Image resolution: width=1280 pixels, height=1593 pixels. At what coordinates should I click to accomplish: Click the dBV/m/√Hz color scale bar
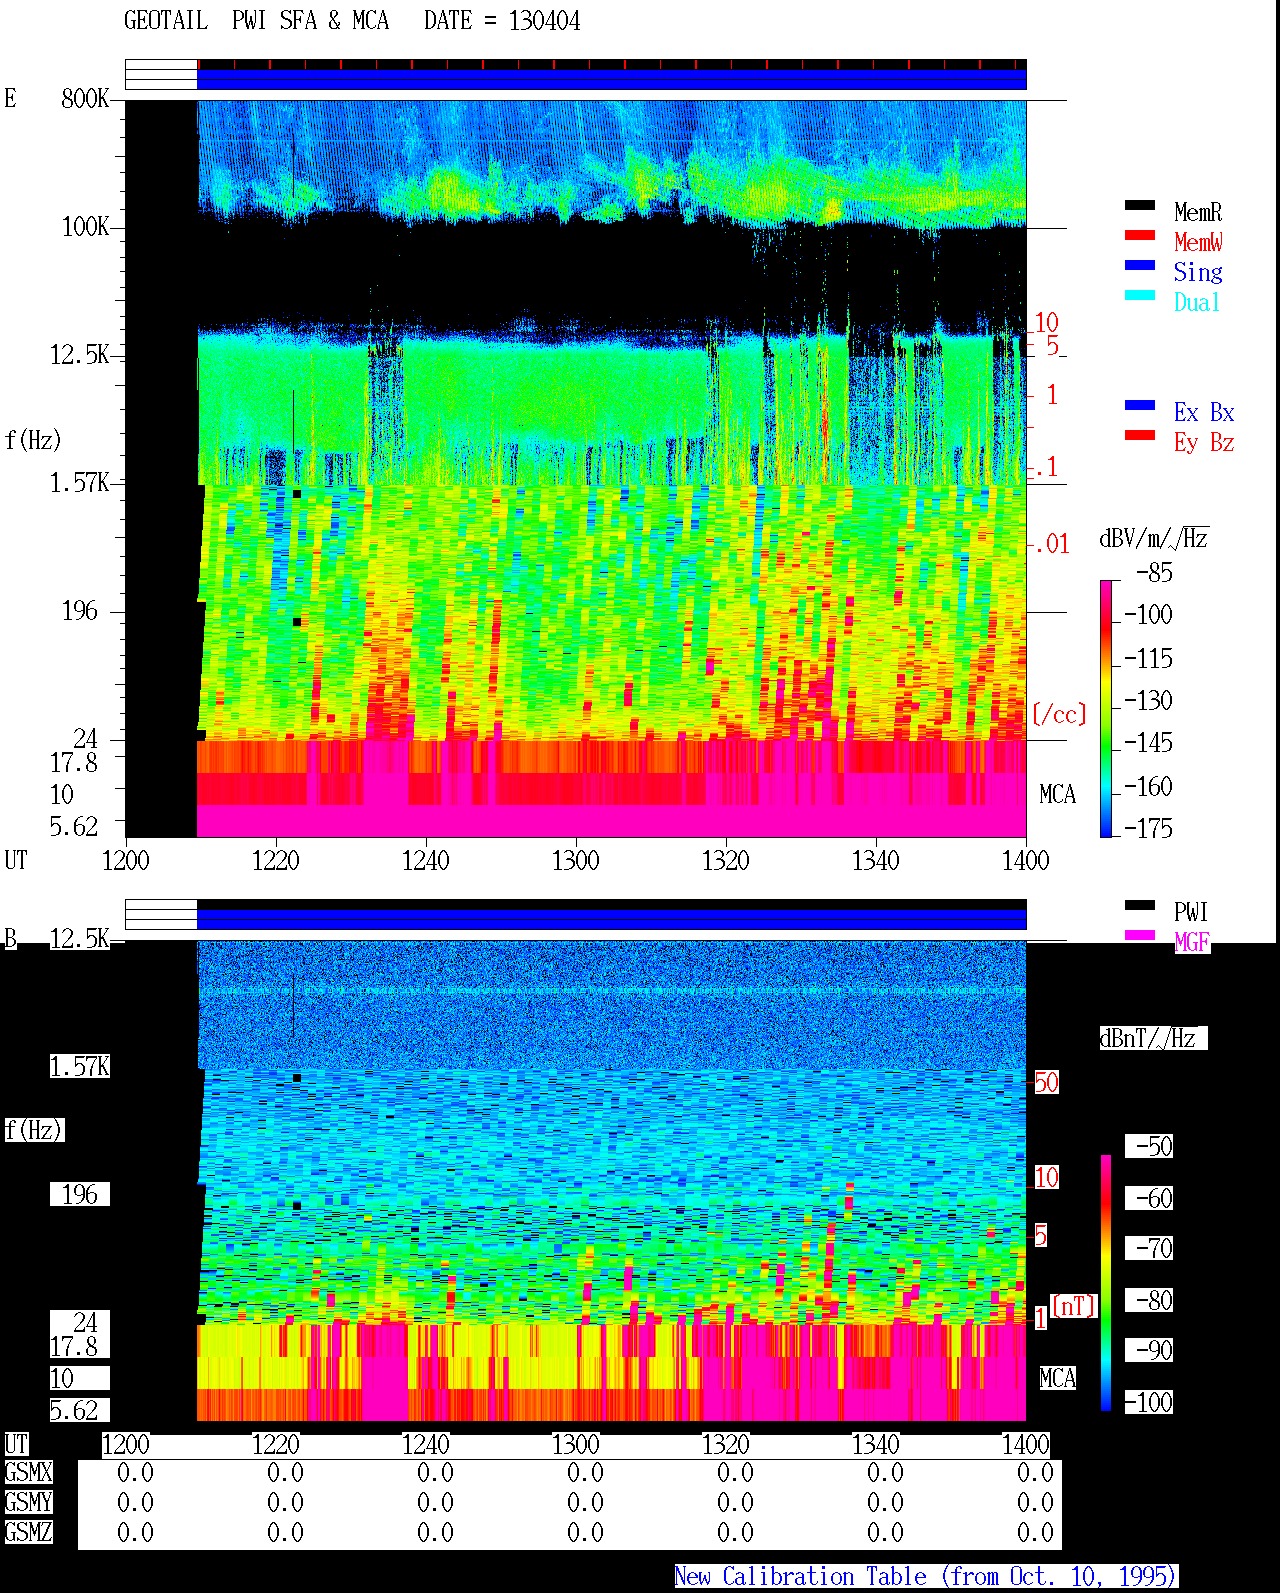1106,708
